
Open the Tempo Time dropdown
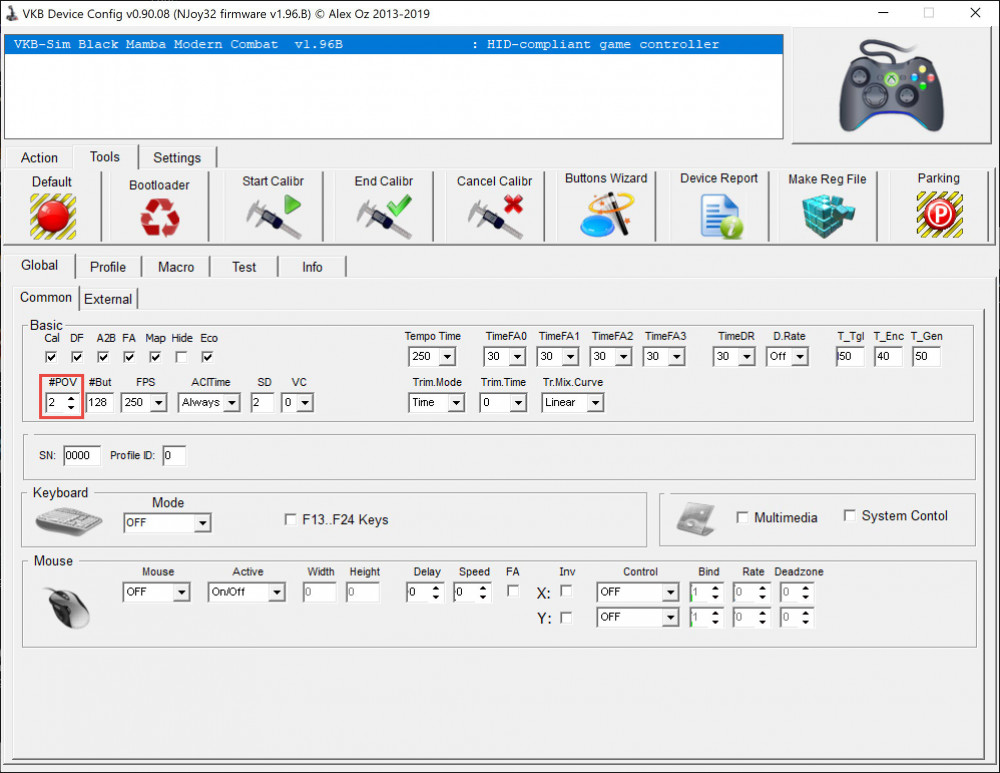446,357
